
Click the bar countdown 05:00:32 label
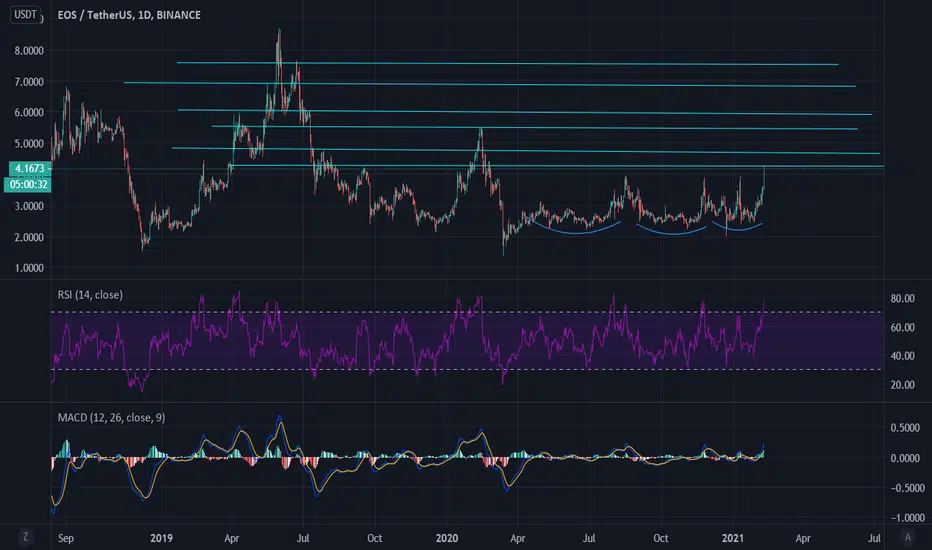pyautogui.click(x=28, y=184)
